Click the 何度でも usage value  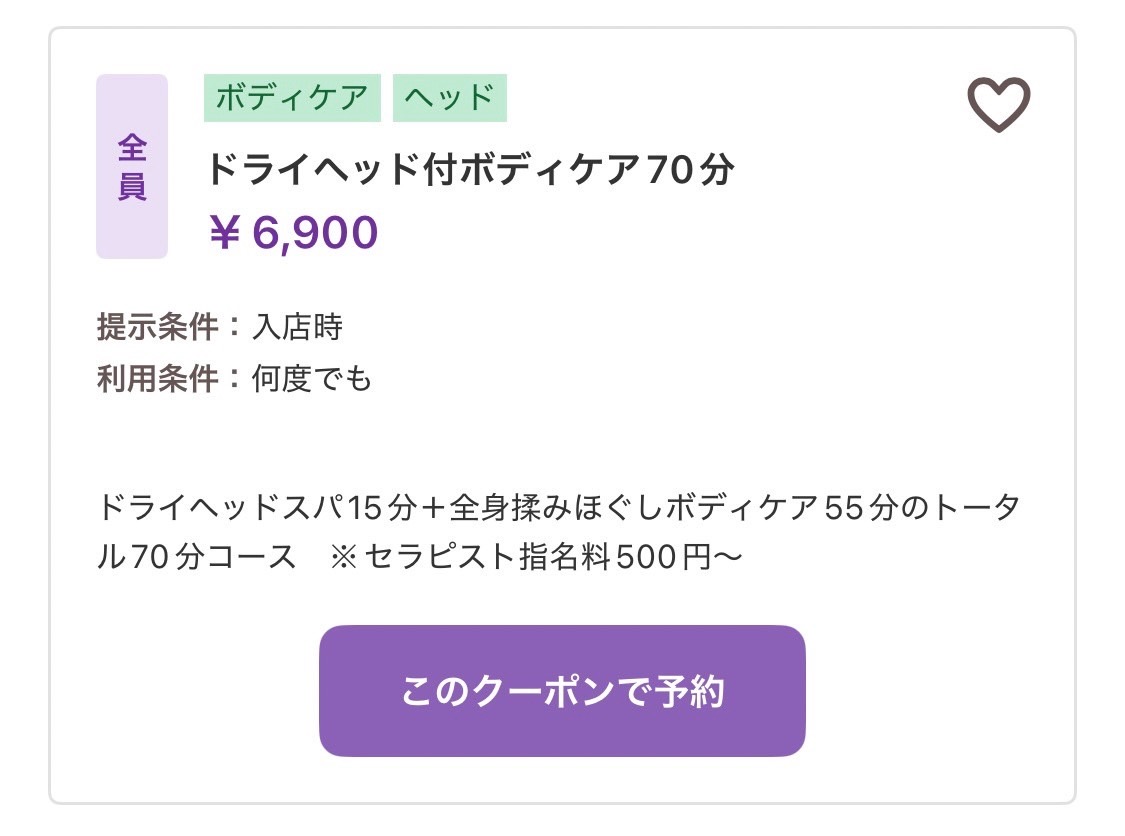pyautogui.click(x=311, y=378)
